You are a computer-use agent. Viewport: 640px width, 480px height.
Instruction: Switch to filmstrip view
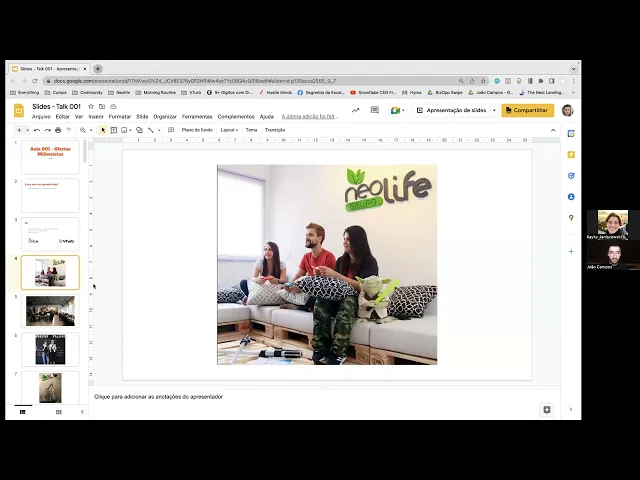23,412
